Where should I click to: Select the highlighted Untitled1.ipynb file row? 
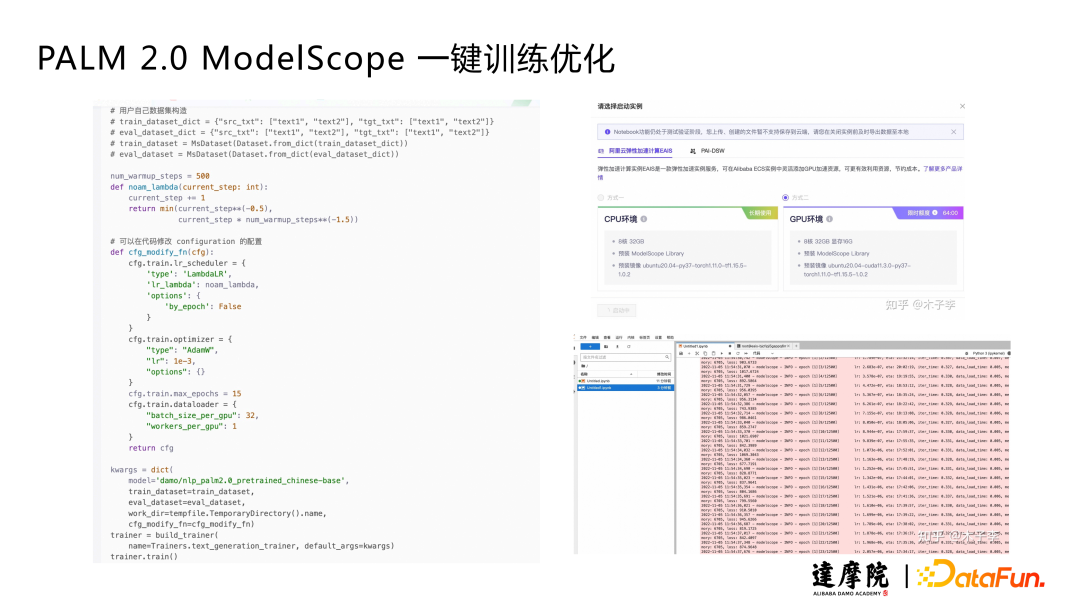click(x=625, y=388)
